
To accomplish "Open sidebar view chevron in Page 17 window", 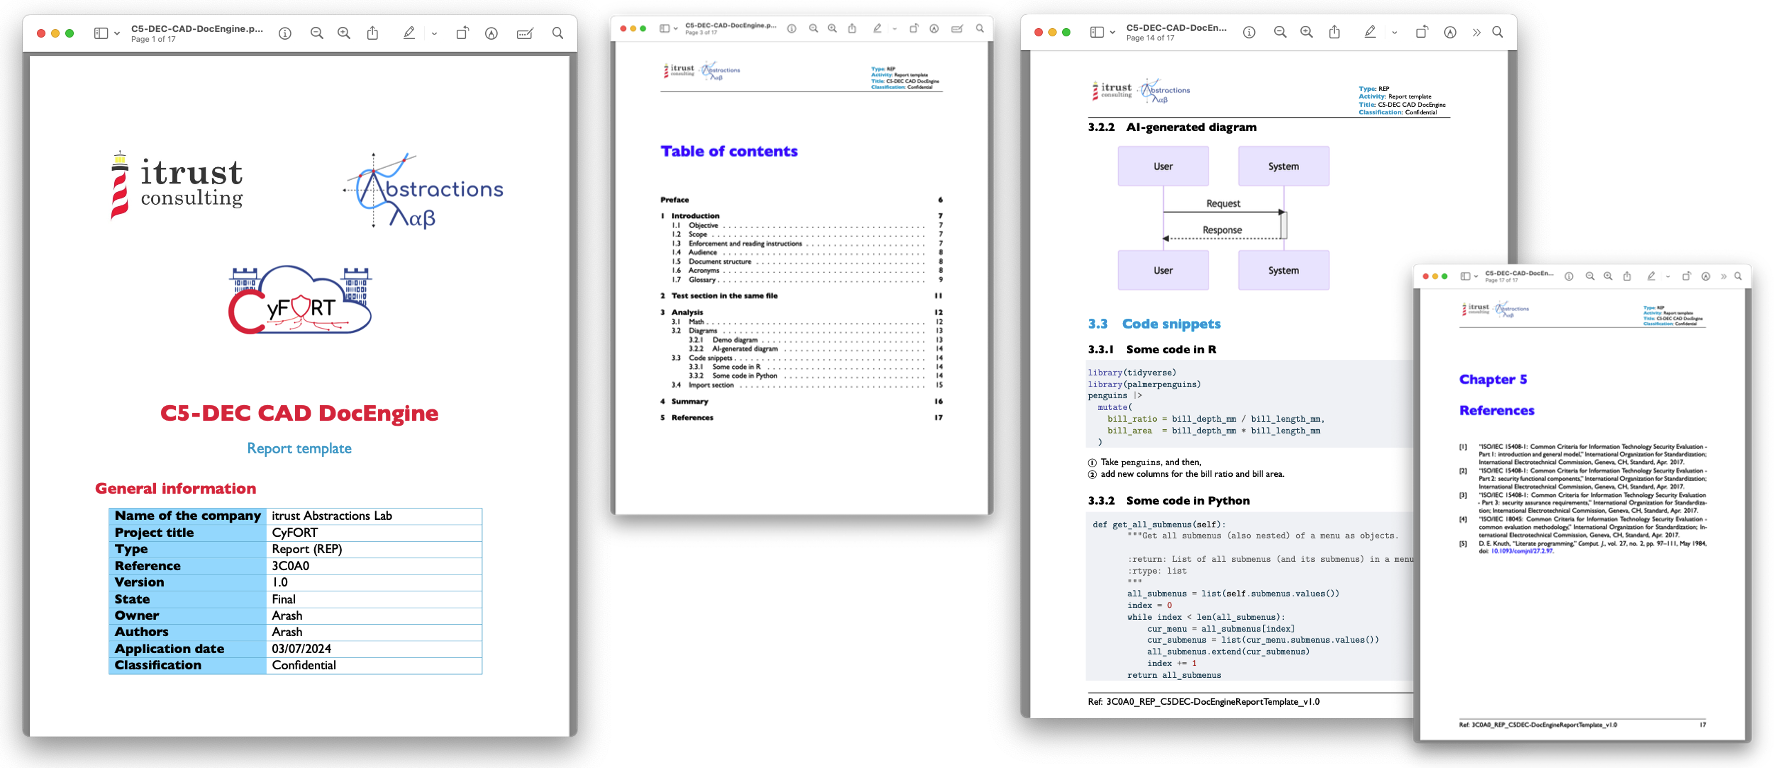I will point(1476,276).
